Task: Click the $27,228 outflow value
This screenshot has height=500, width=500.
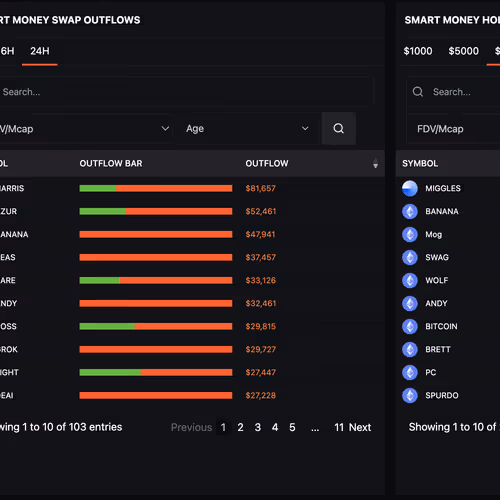Action: (261, 395)
